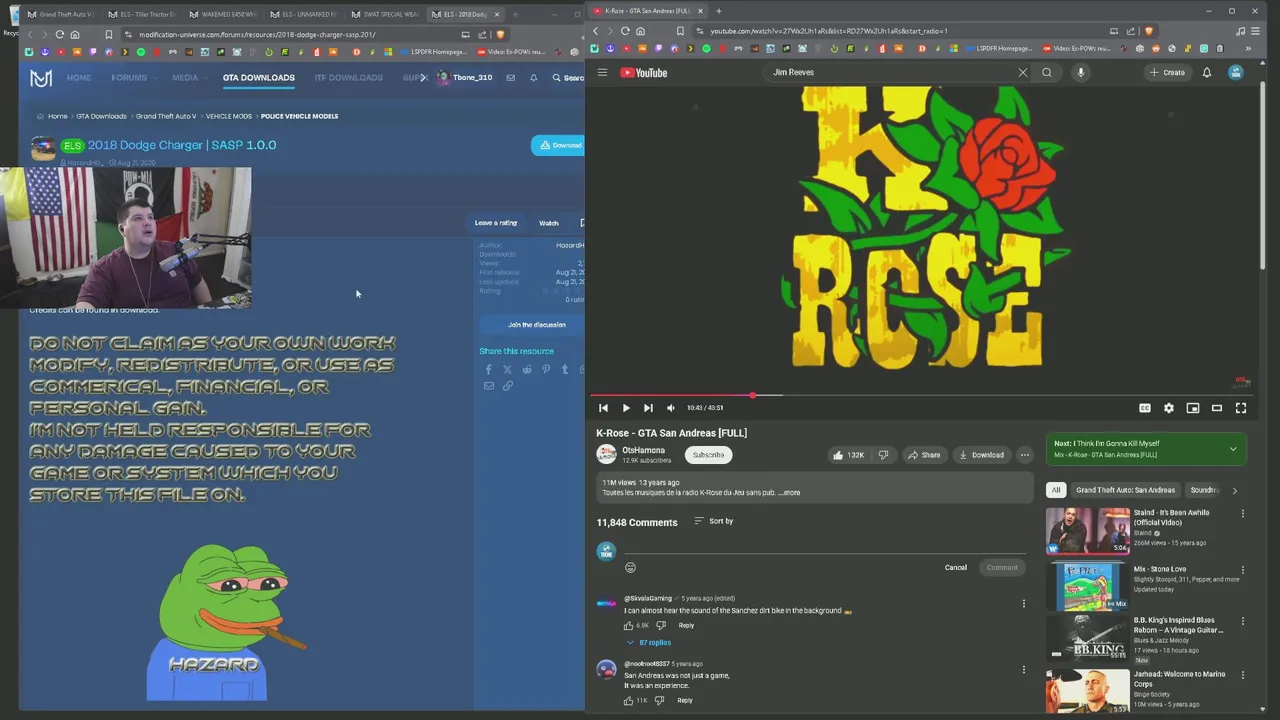Viewport: 1280px width, 720px height.
Task: Select the GTA DOWNLOADS nav tab
Action: click(258, 78)
